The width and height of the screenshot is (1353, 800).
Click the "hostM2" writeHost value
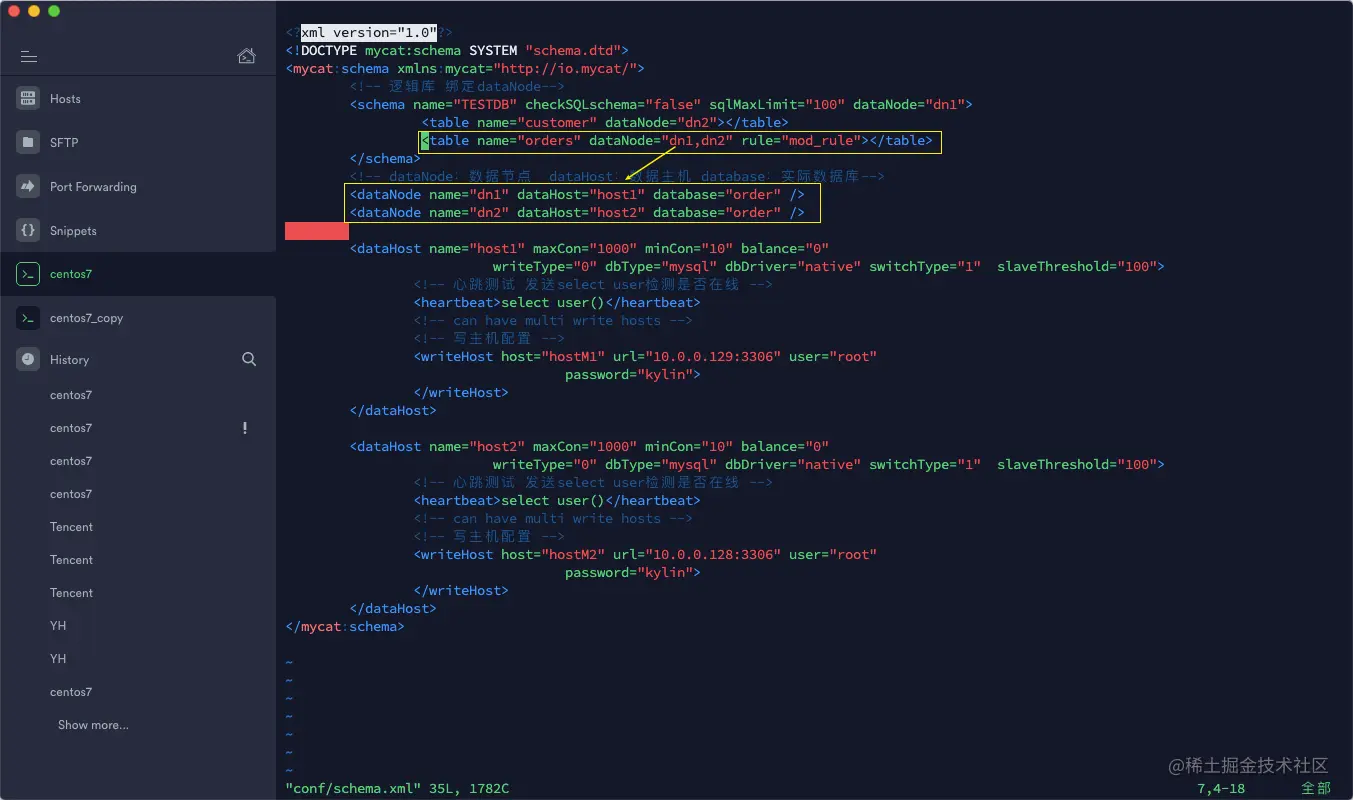pos(573,554)
